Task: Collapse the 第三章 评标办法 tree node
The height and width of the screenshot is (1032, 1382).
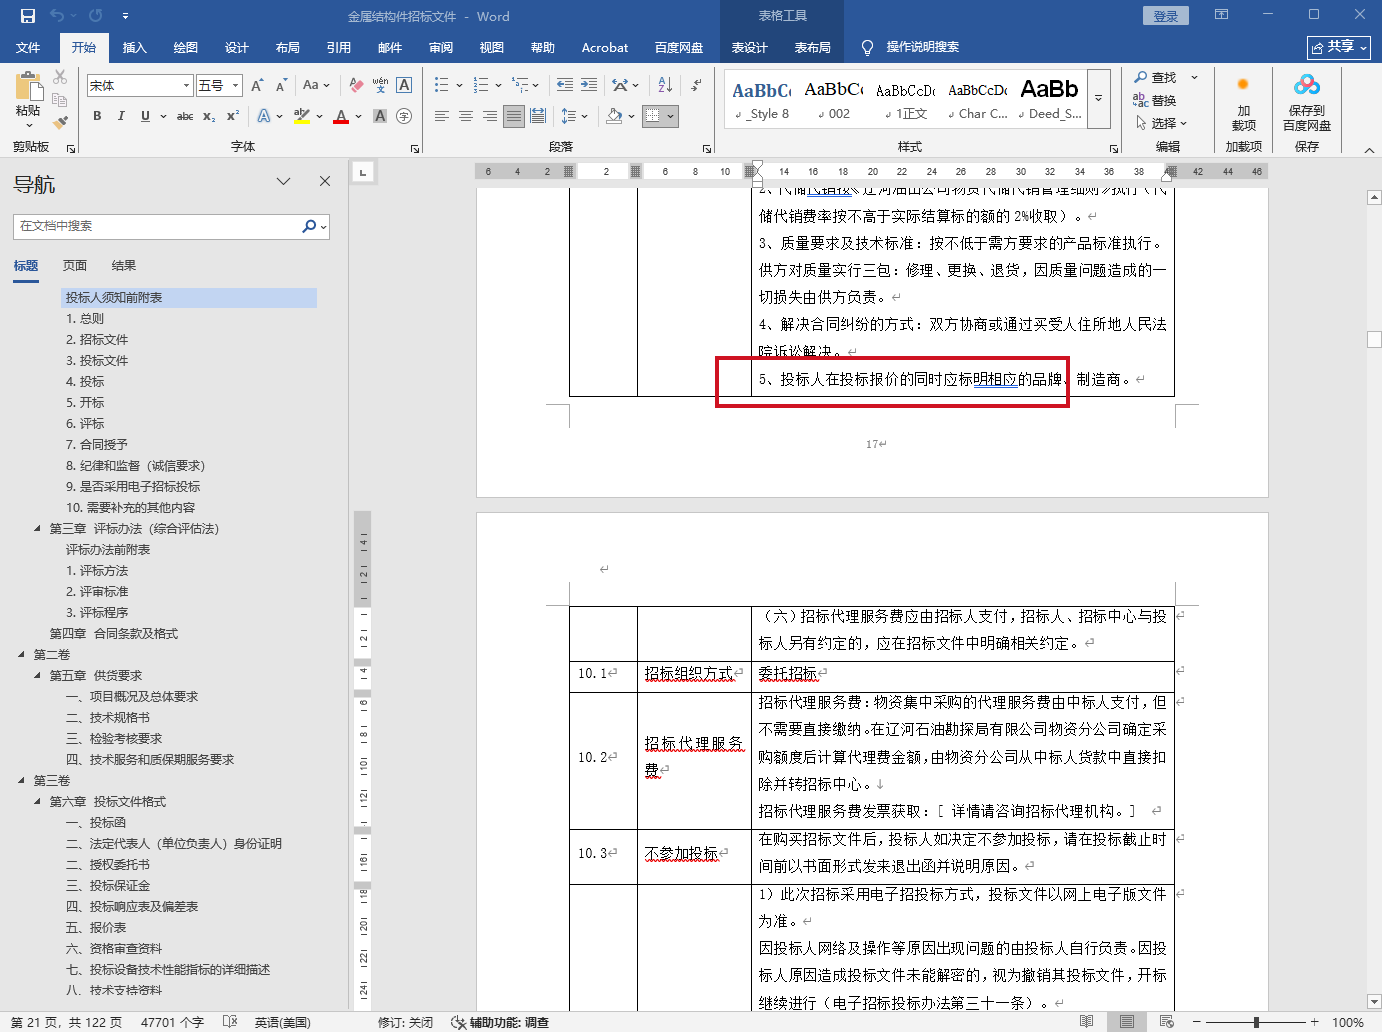Action: pos(38,528)
